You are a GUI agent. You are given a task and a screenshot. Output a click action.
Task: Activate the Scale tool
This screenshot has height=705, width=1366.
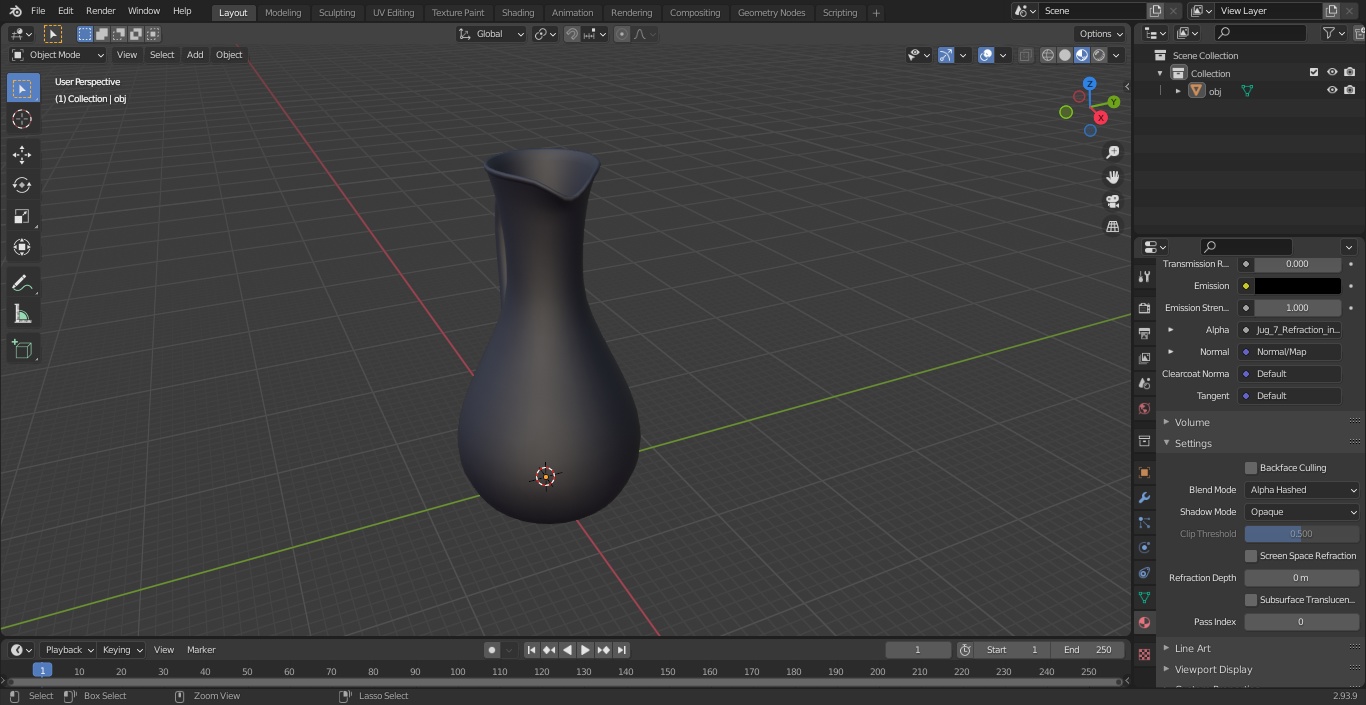coord(22,216)
